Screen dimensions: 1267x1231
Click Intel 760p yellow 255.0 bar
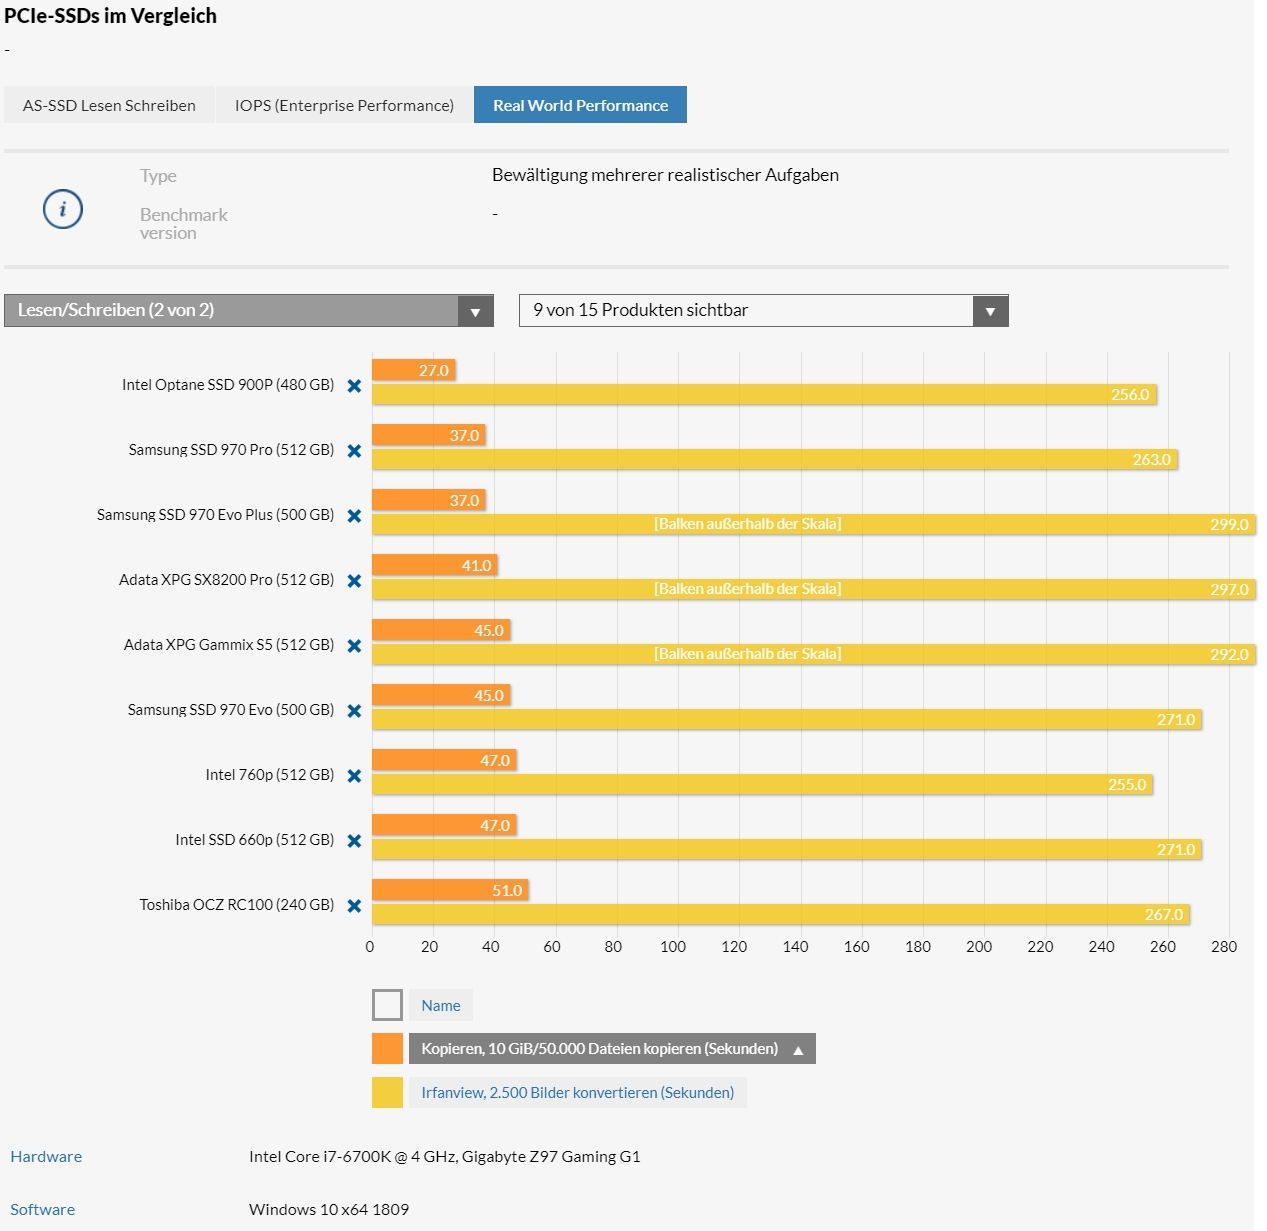(x=762, y=784)
